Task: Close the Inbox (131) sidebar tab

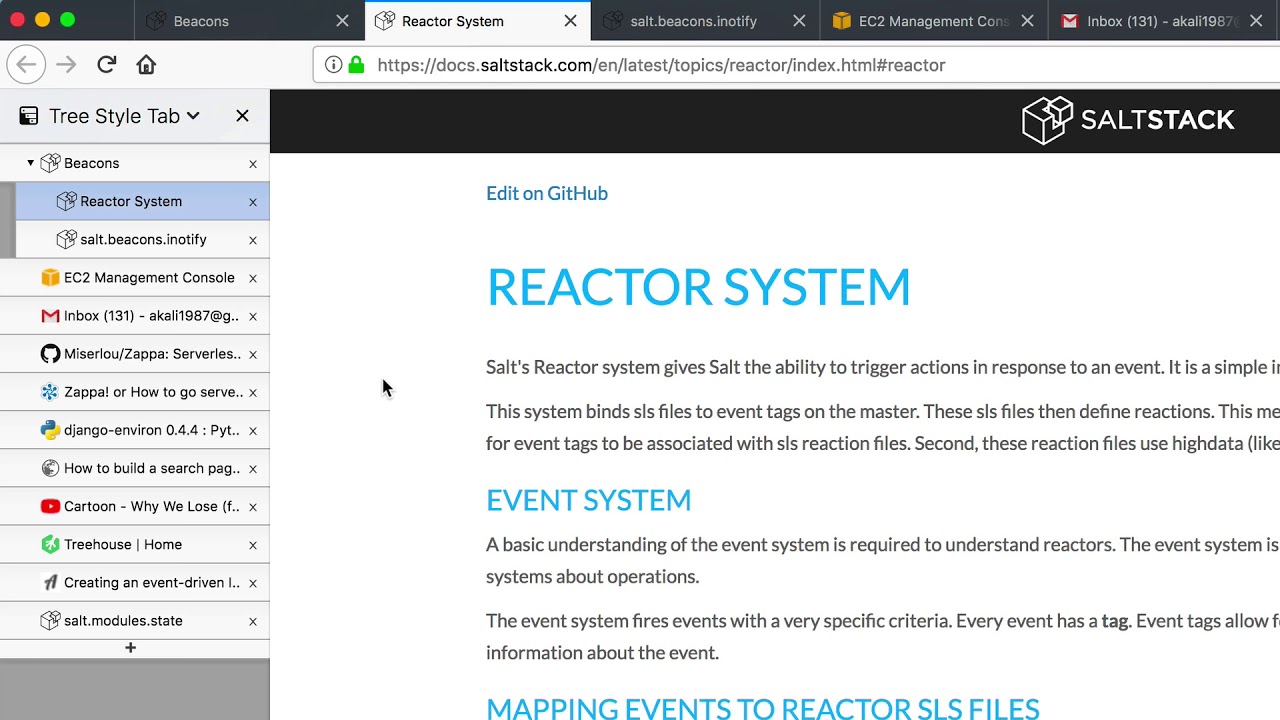Action: tap(253, 316)
